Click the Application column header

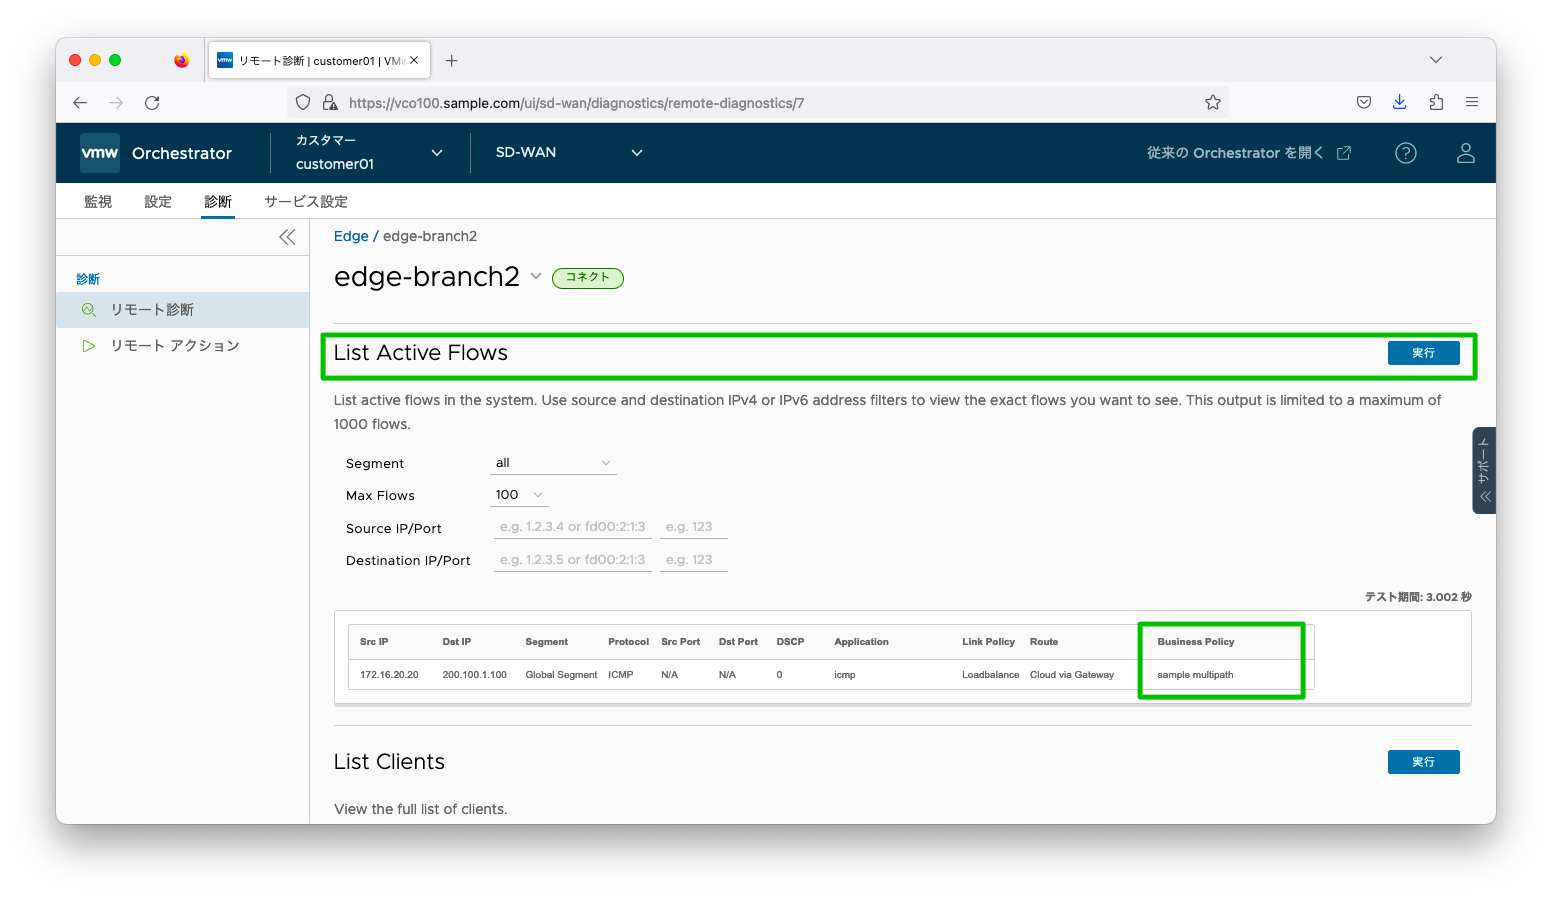862,642
